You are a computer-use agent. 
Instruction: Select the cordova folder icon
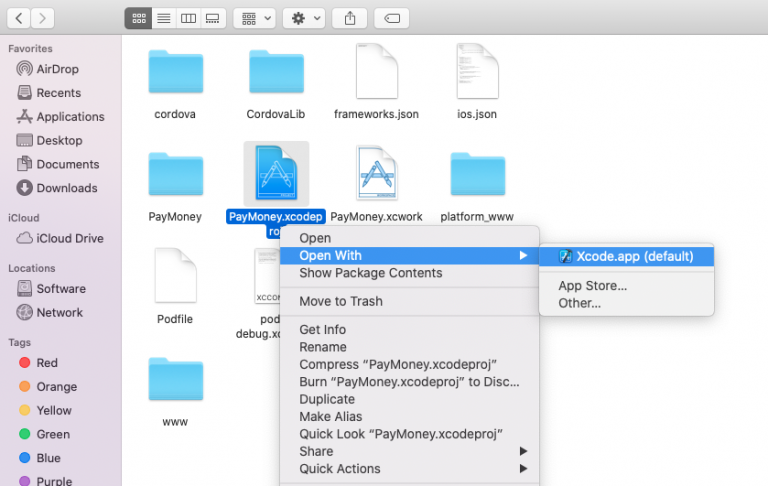coord(175,72)
